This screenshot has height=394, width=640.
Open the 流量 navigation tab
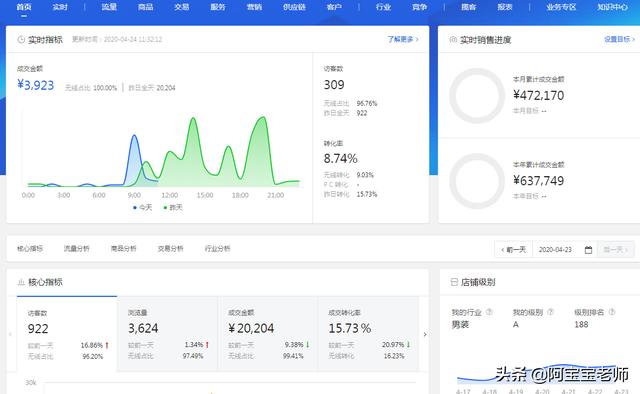point(109,7)
